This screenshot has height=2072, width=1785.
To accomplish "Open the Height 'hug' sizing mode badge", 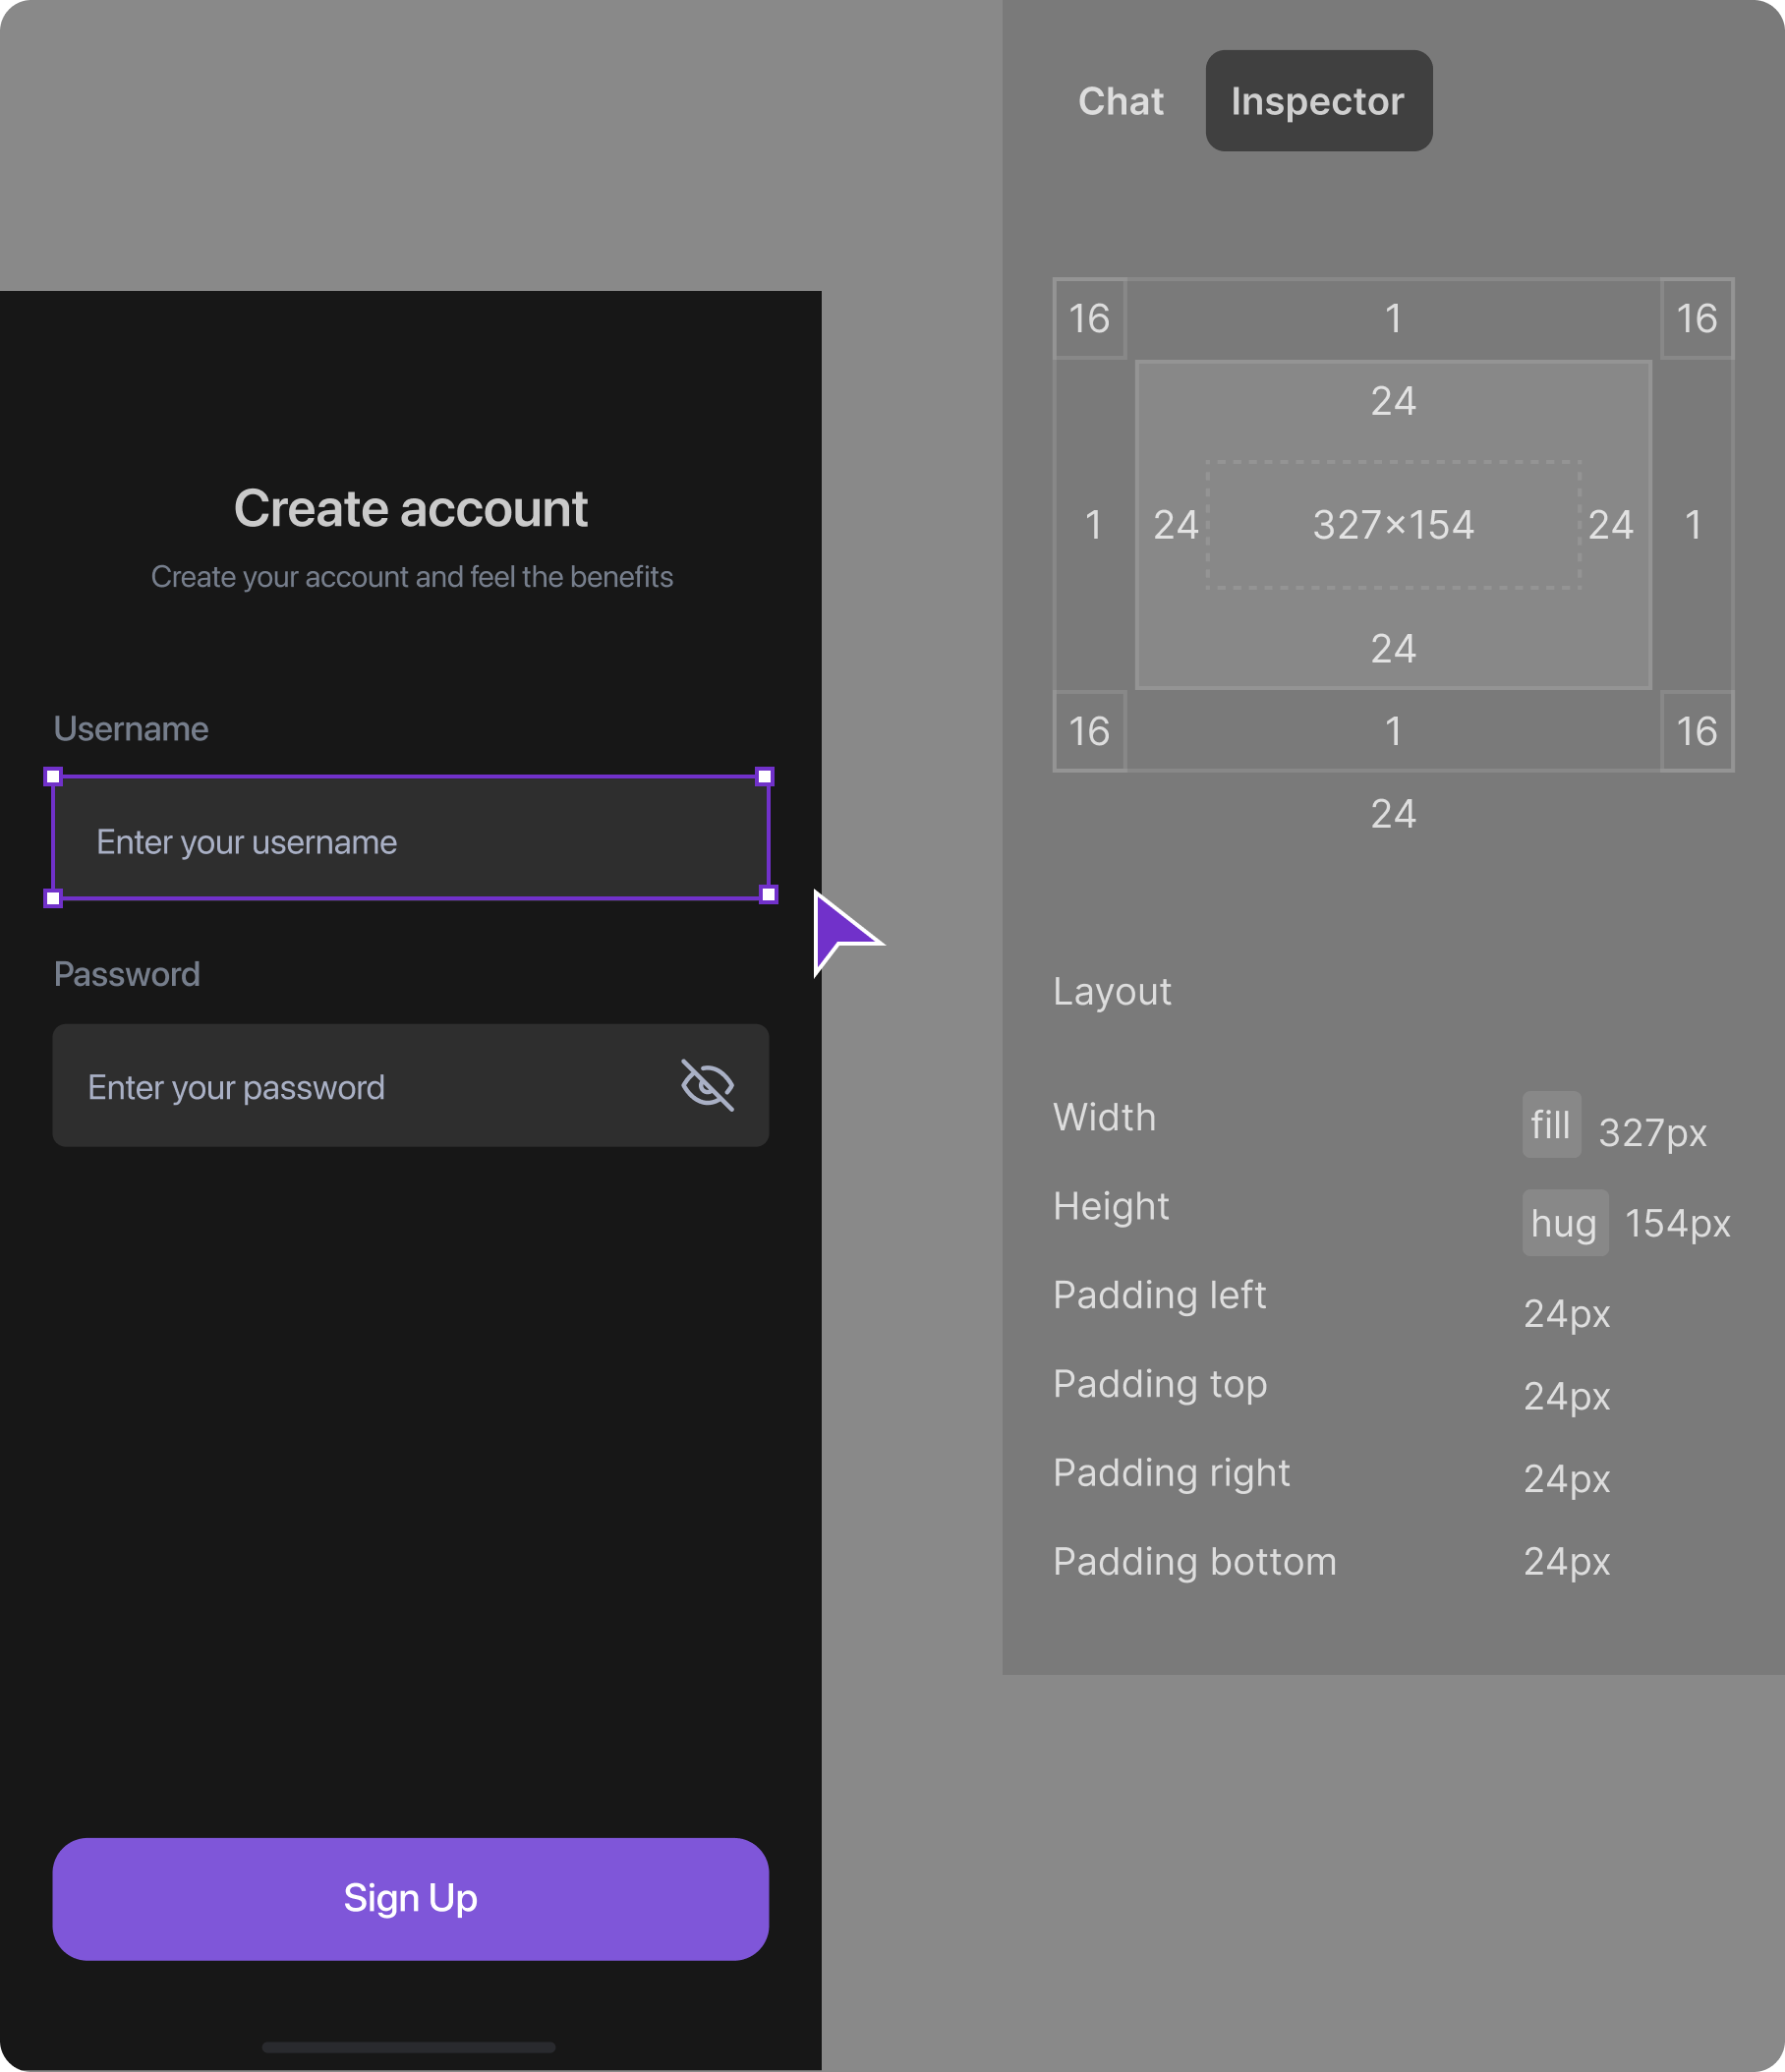I will pyautogui.click(x=1564, y=1223).
